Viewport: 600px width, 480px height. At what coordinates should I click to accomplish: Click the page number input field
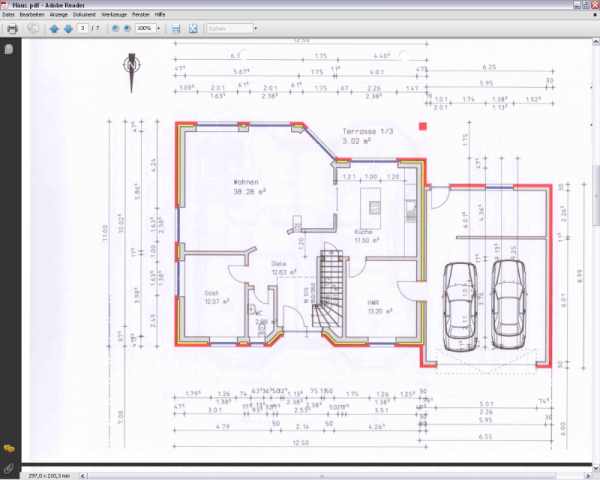coord(84,29)
